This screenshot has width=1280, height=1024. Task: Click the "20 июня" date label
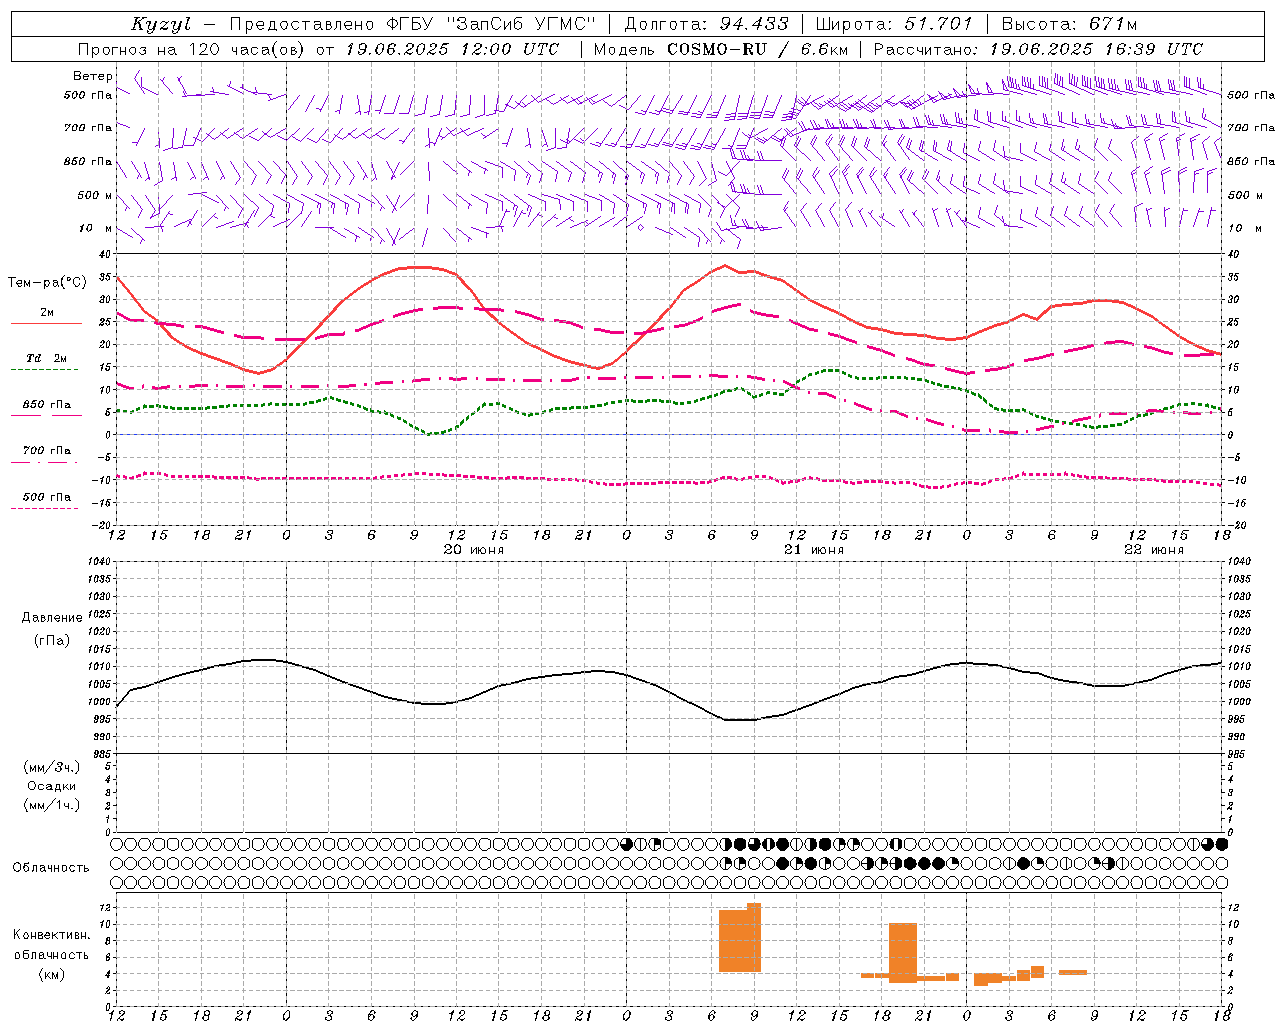[473, 550]
